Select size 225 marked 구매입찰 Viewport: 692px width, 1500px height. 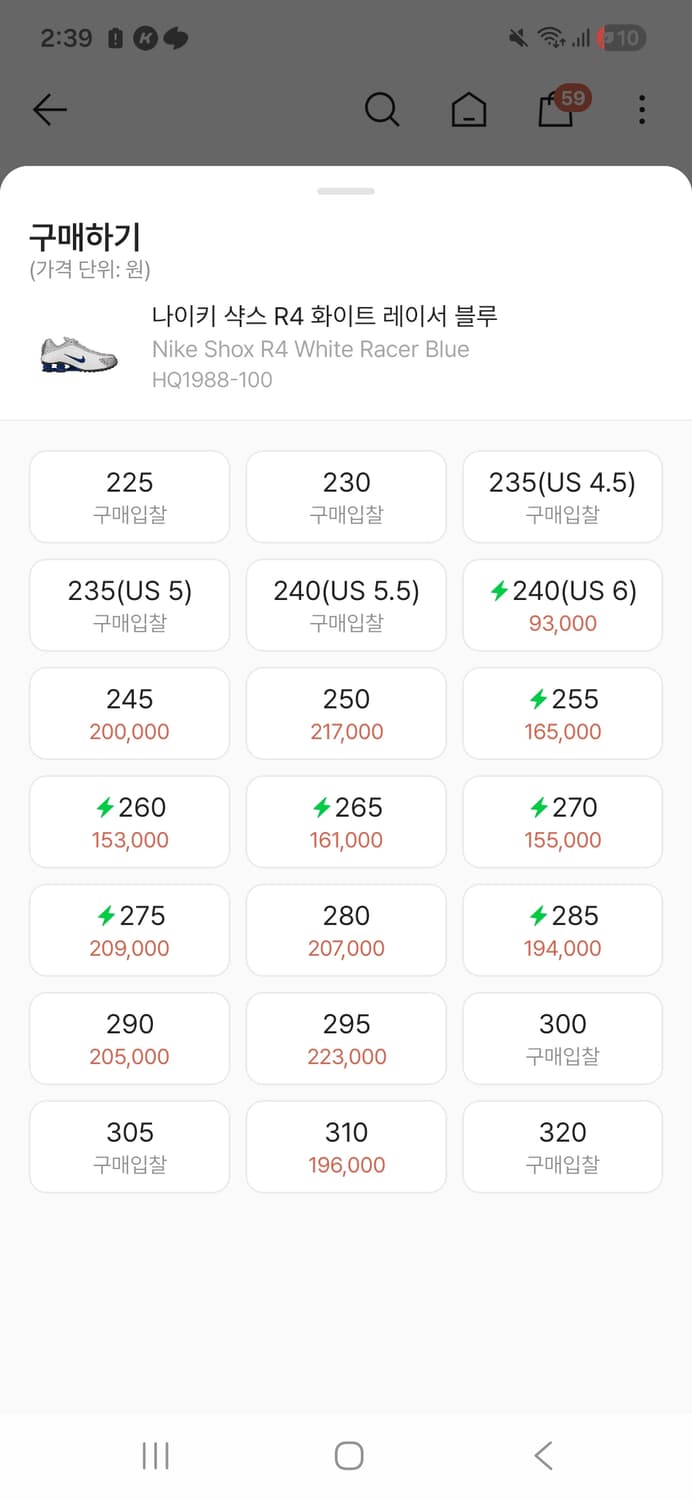[x=129, y=496]
